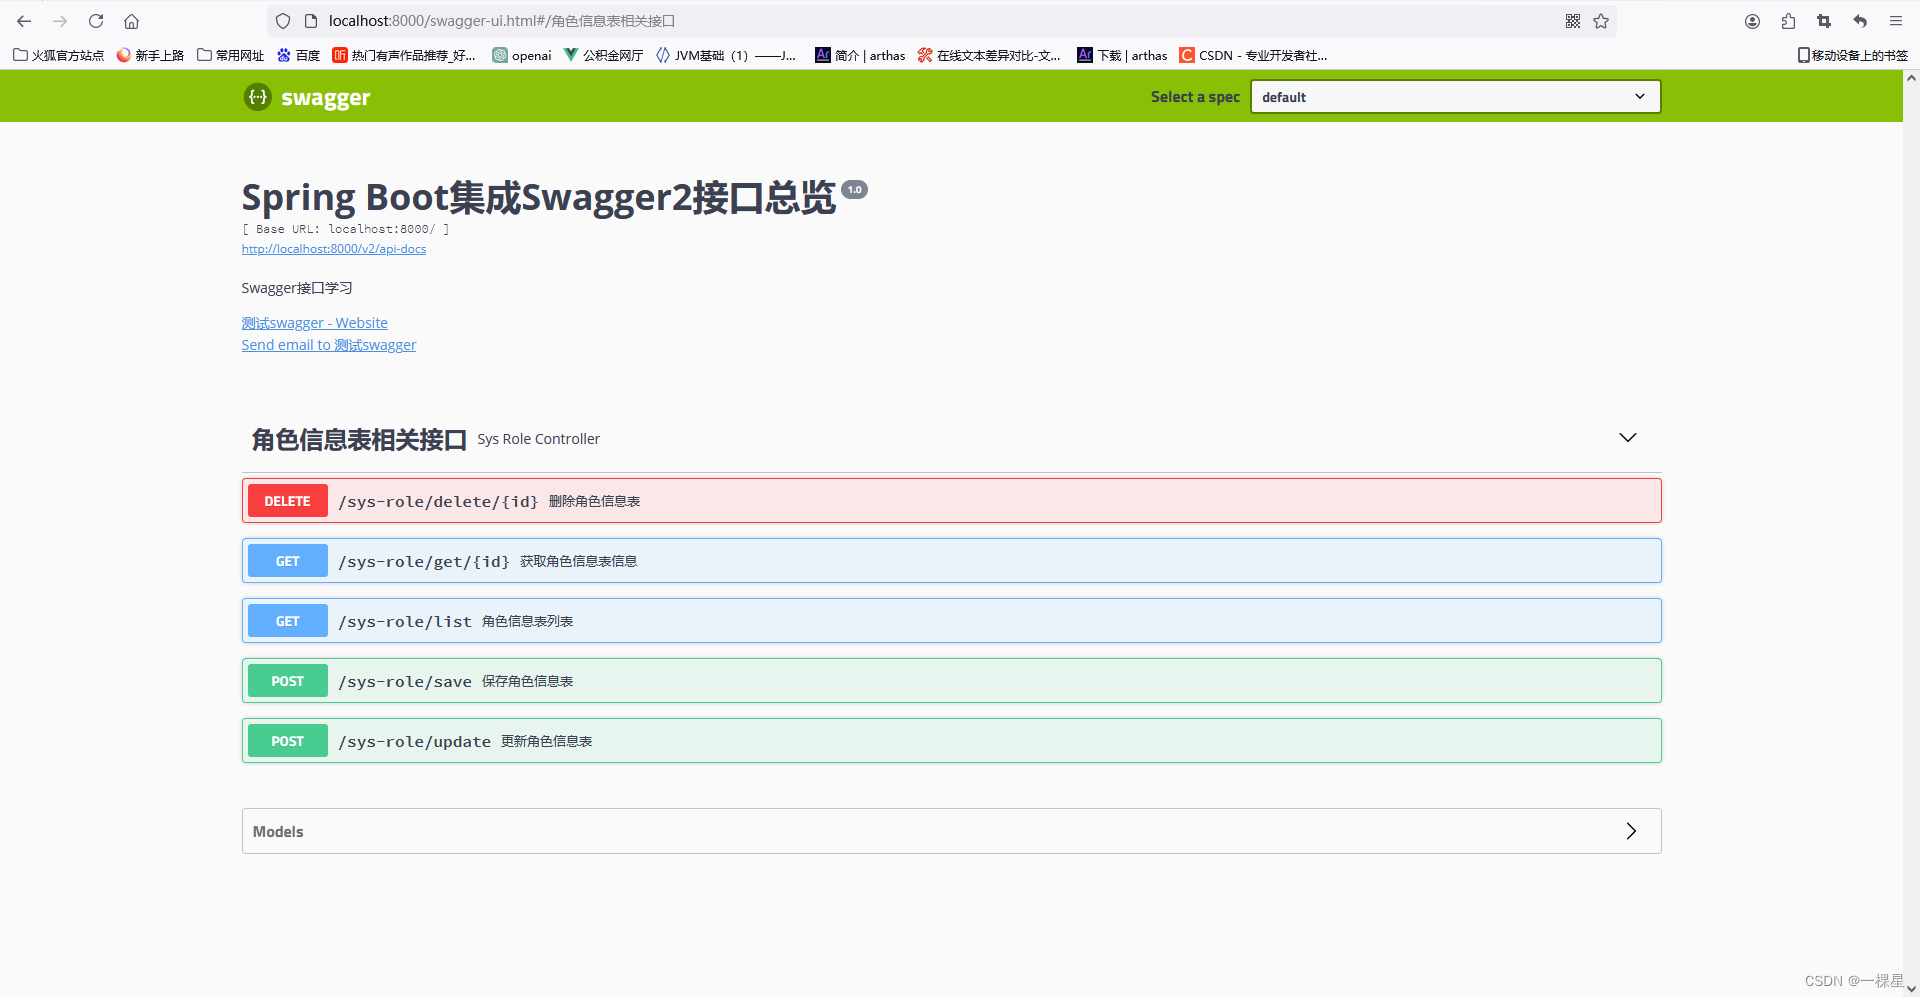Open the 简介 | arthas bookmark

pos(860,55)
